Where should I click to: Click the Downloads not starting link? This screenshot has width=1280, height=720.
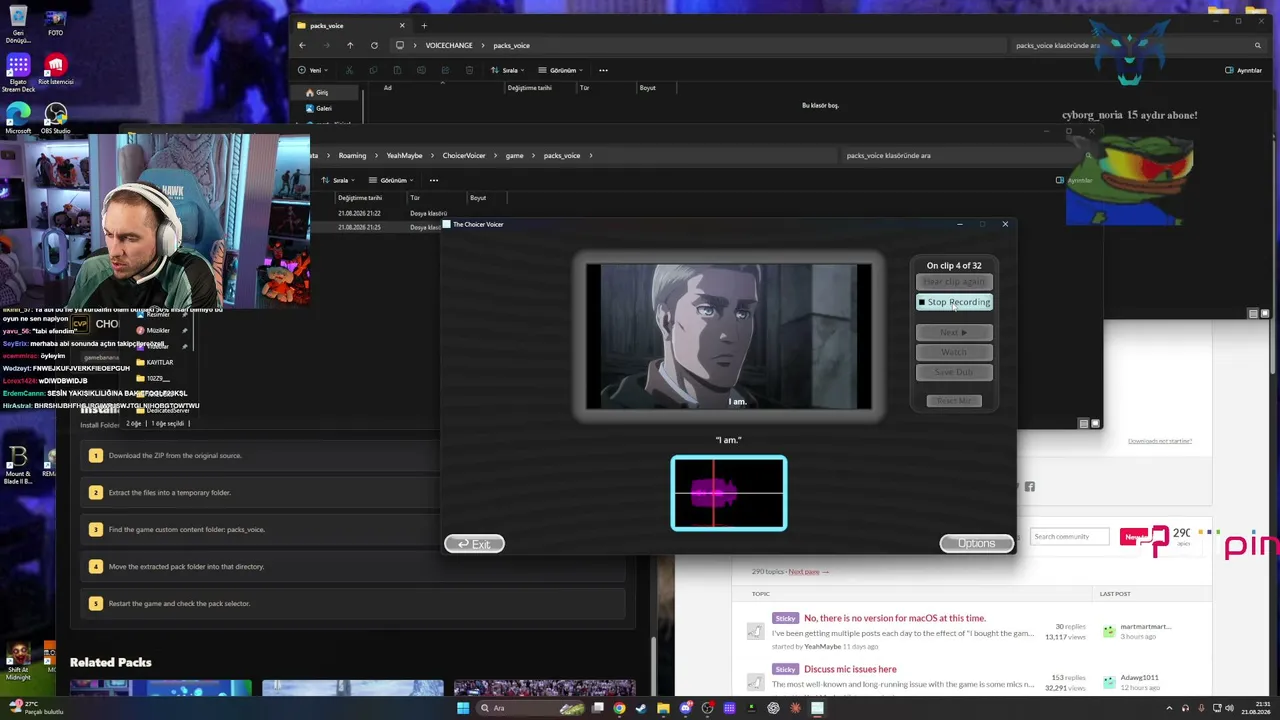point(1160,441)
